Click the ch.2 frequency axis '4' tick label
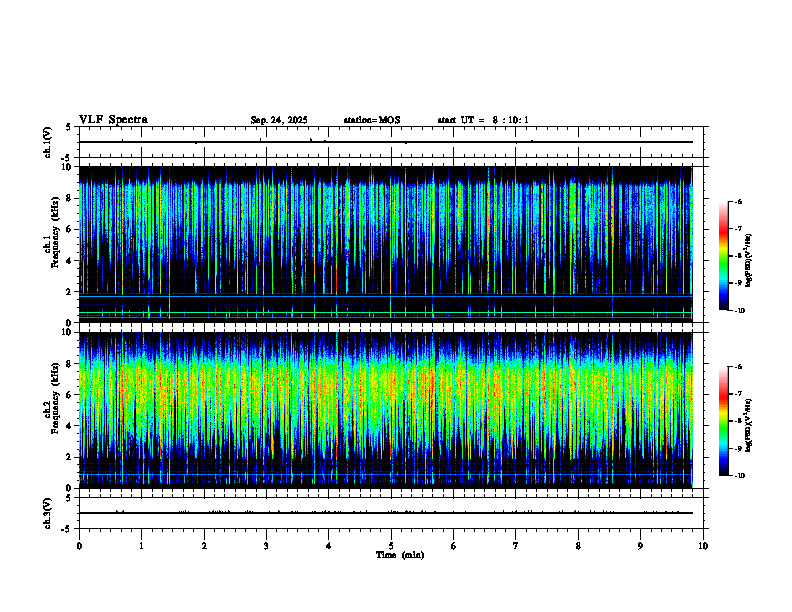This screenshot has width=792, height=612. pos(71,427)
